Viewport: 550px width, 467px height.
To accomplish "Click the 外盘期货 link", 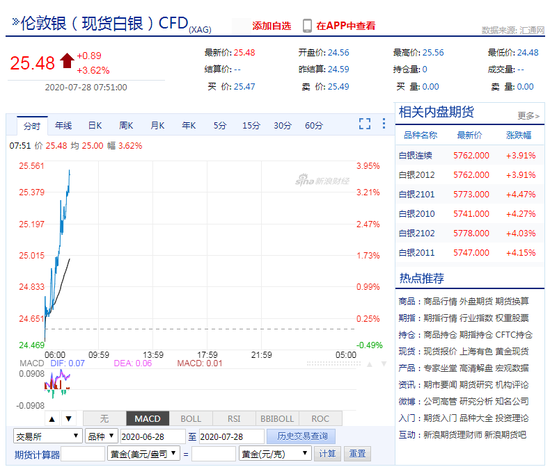I will click(476, 301).
